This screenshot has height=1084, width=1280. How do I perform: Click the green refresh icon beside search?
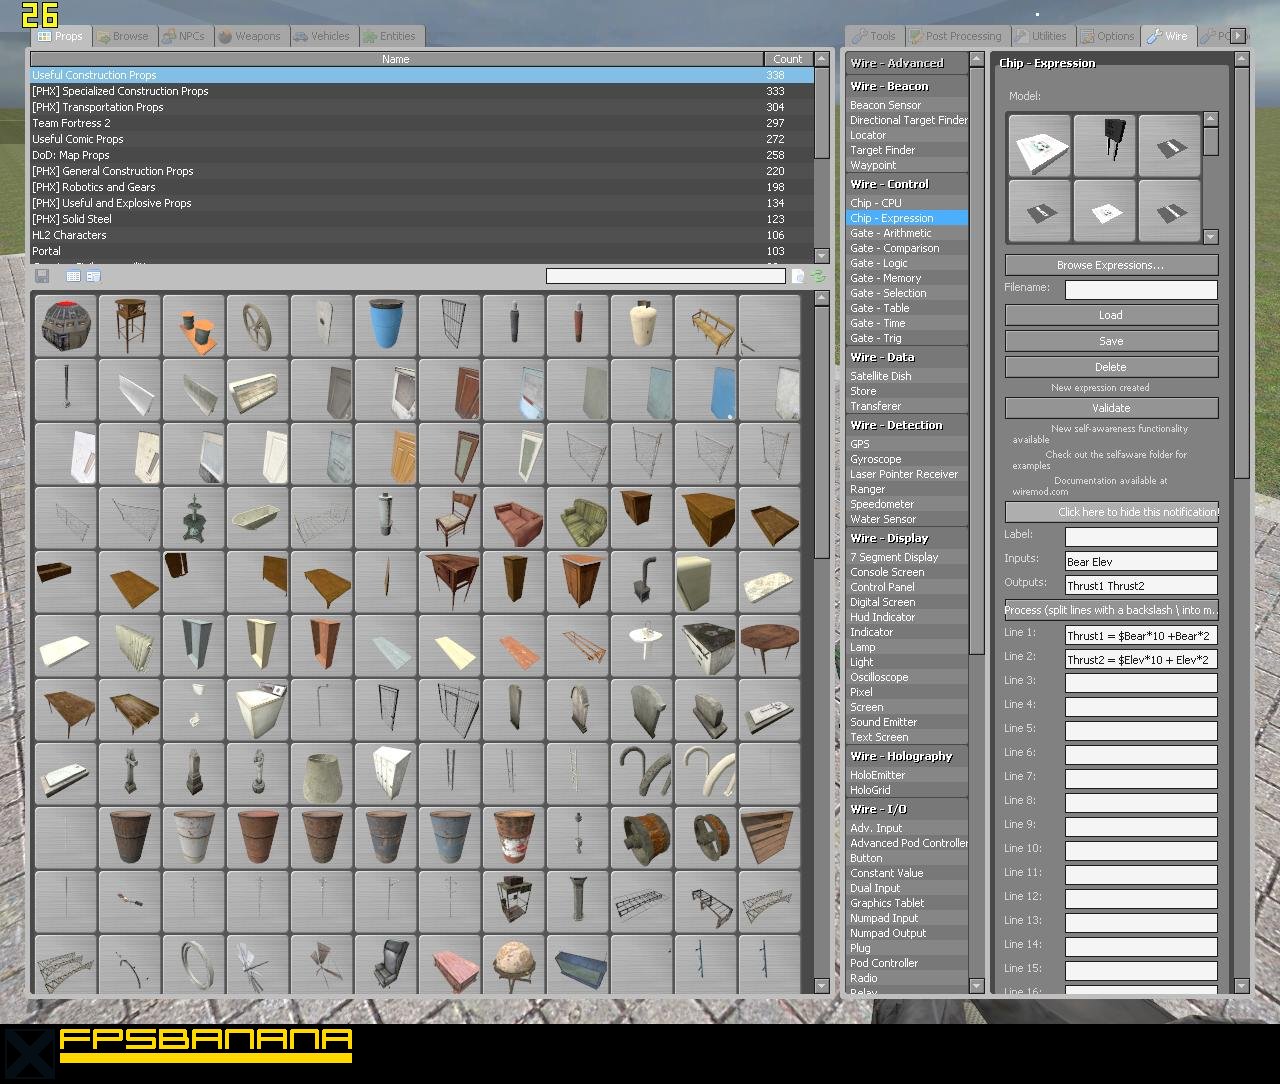pos(818,276)
